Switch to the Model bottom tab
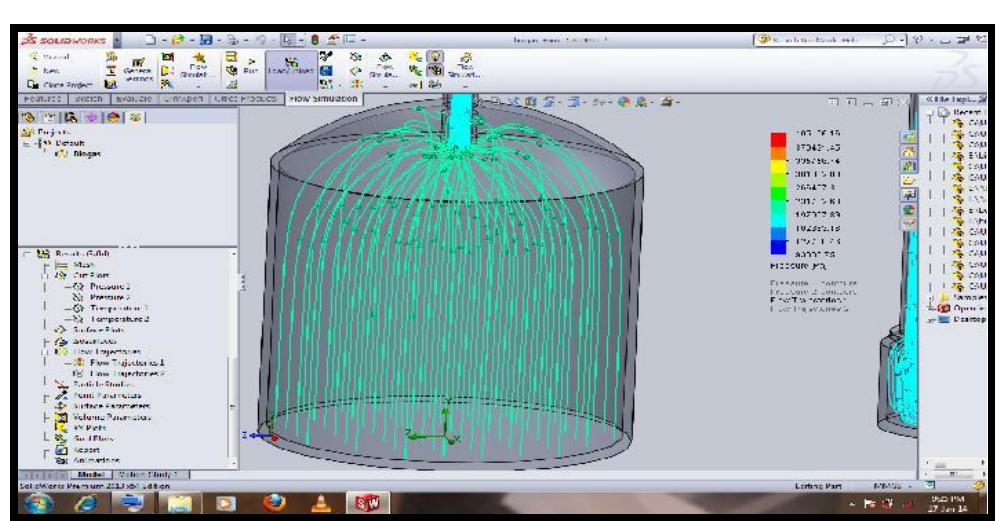Viewport: 1006px width, 521px height. coord(90,475)
